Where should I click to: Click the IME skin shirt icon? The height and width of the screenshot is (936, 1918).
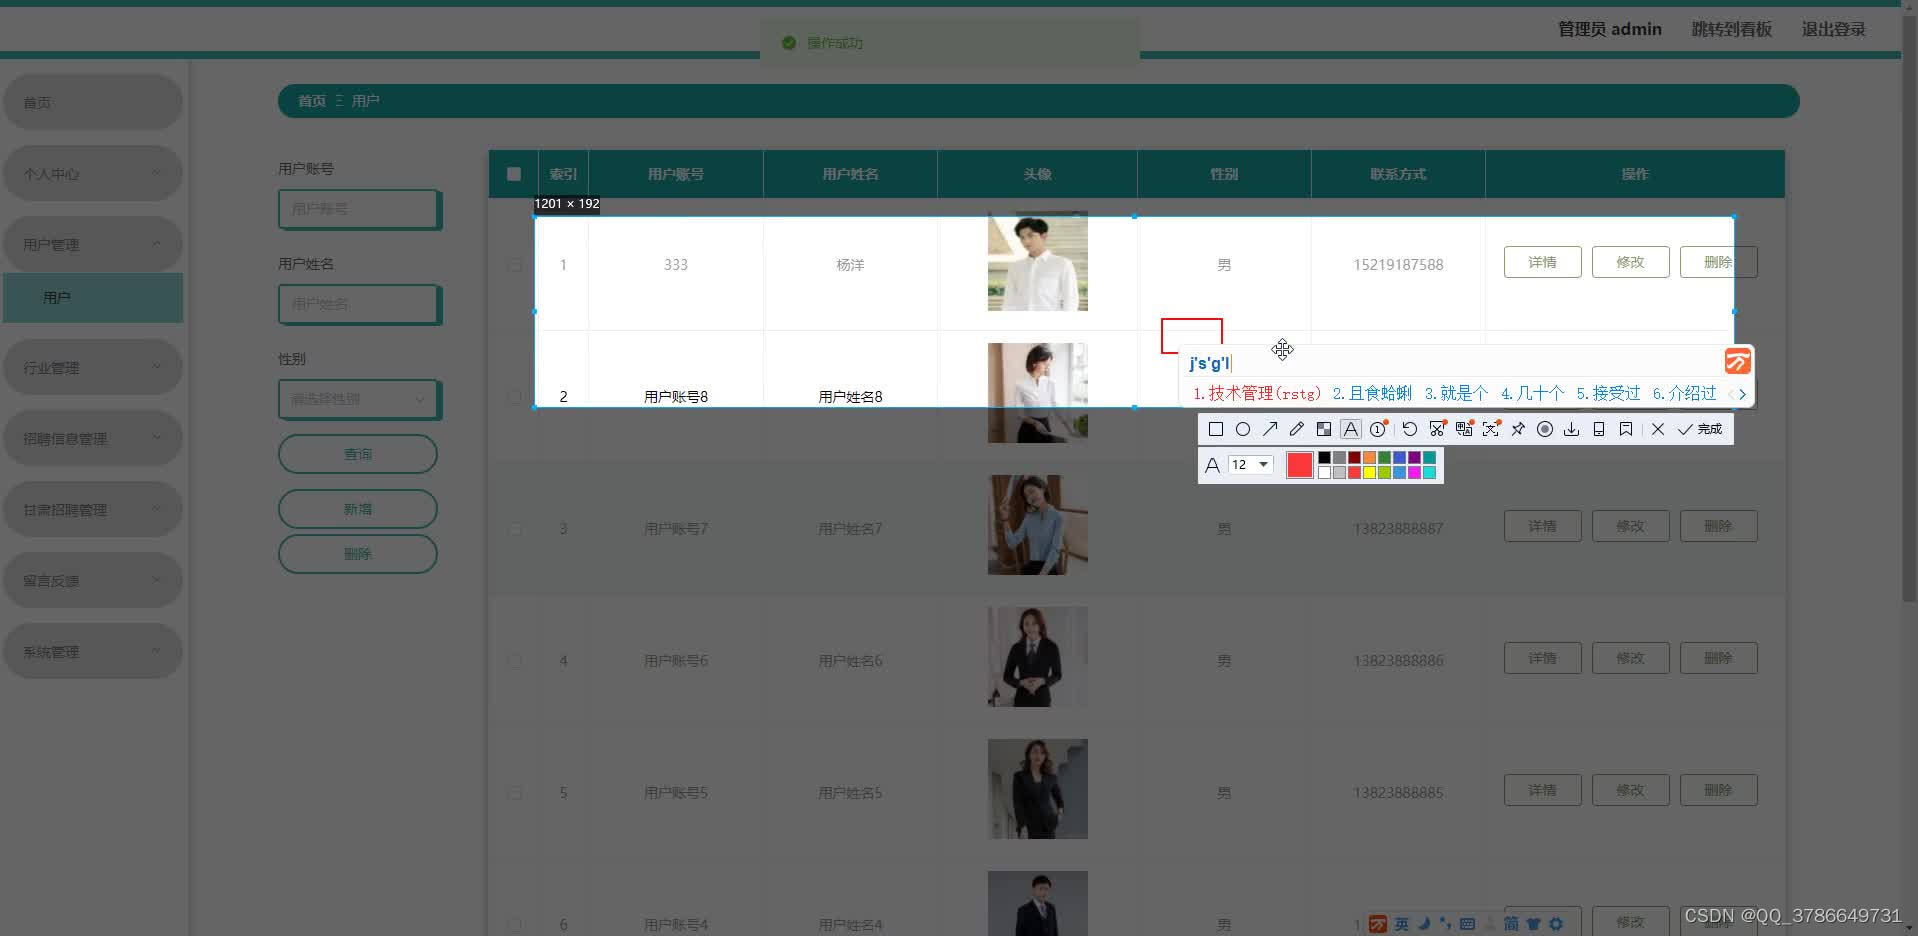click(1533, 924)
